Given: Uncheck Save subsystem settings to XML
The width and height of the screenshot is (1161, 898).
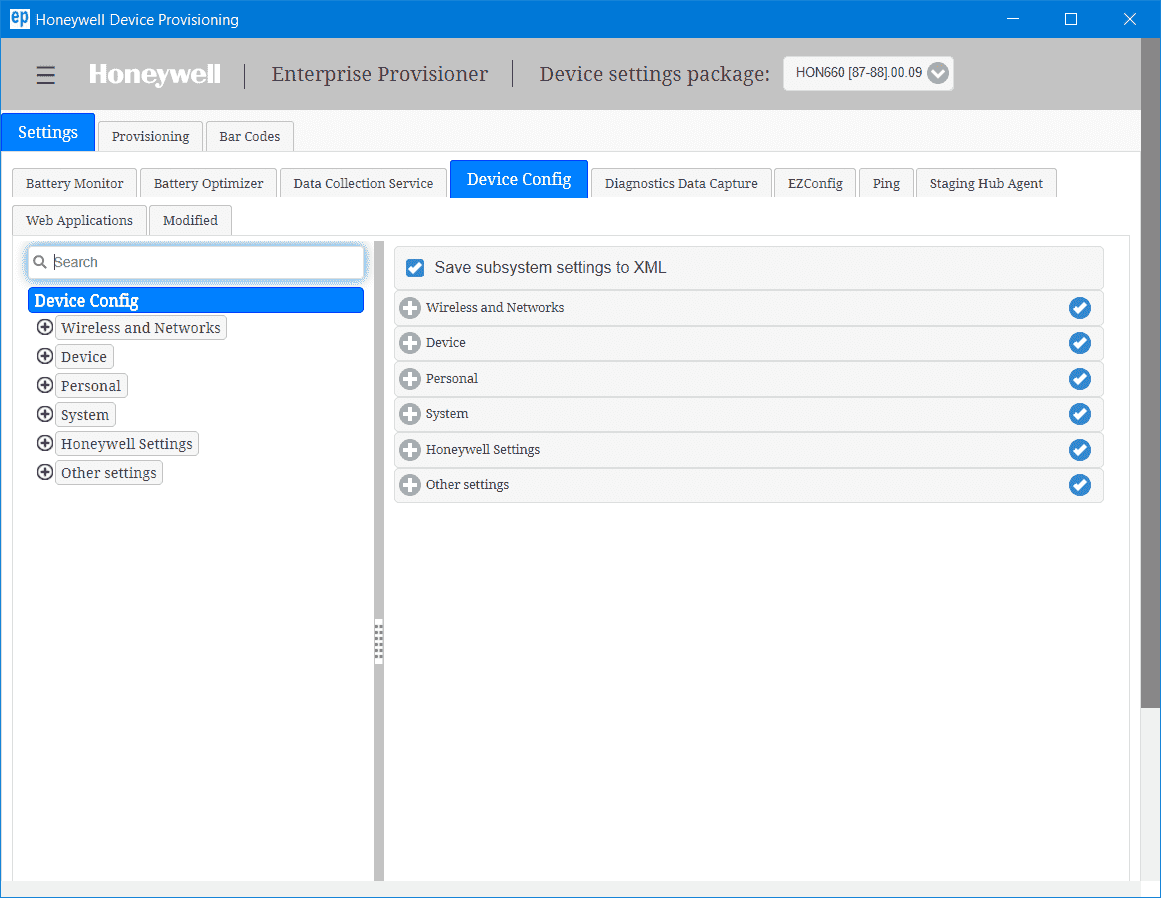Looking at the screenshot, I should click(x=415, y=268).
